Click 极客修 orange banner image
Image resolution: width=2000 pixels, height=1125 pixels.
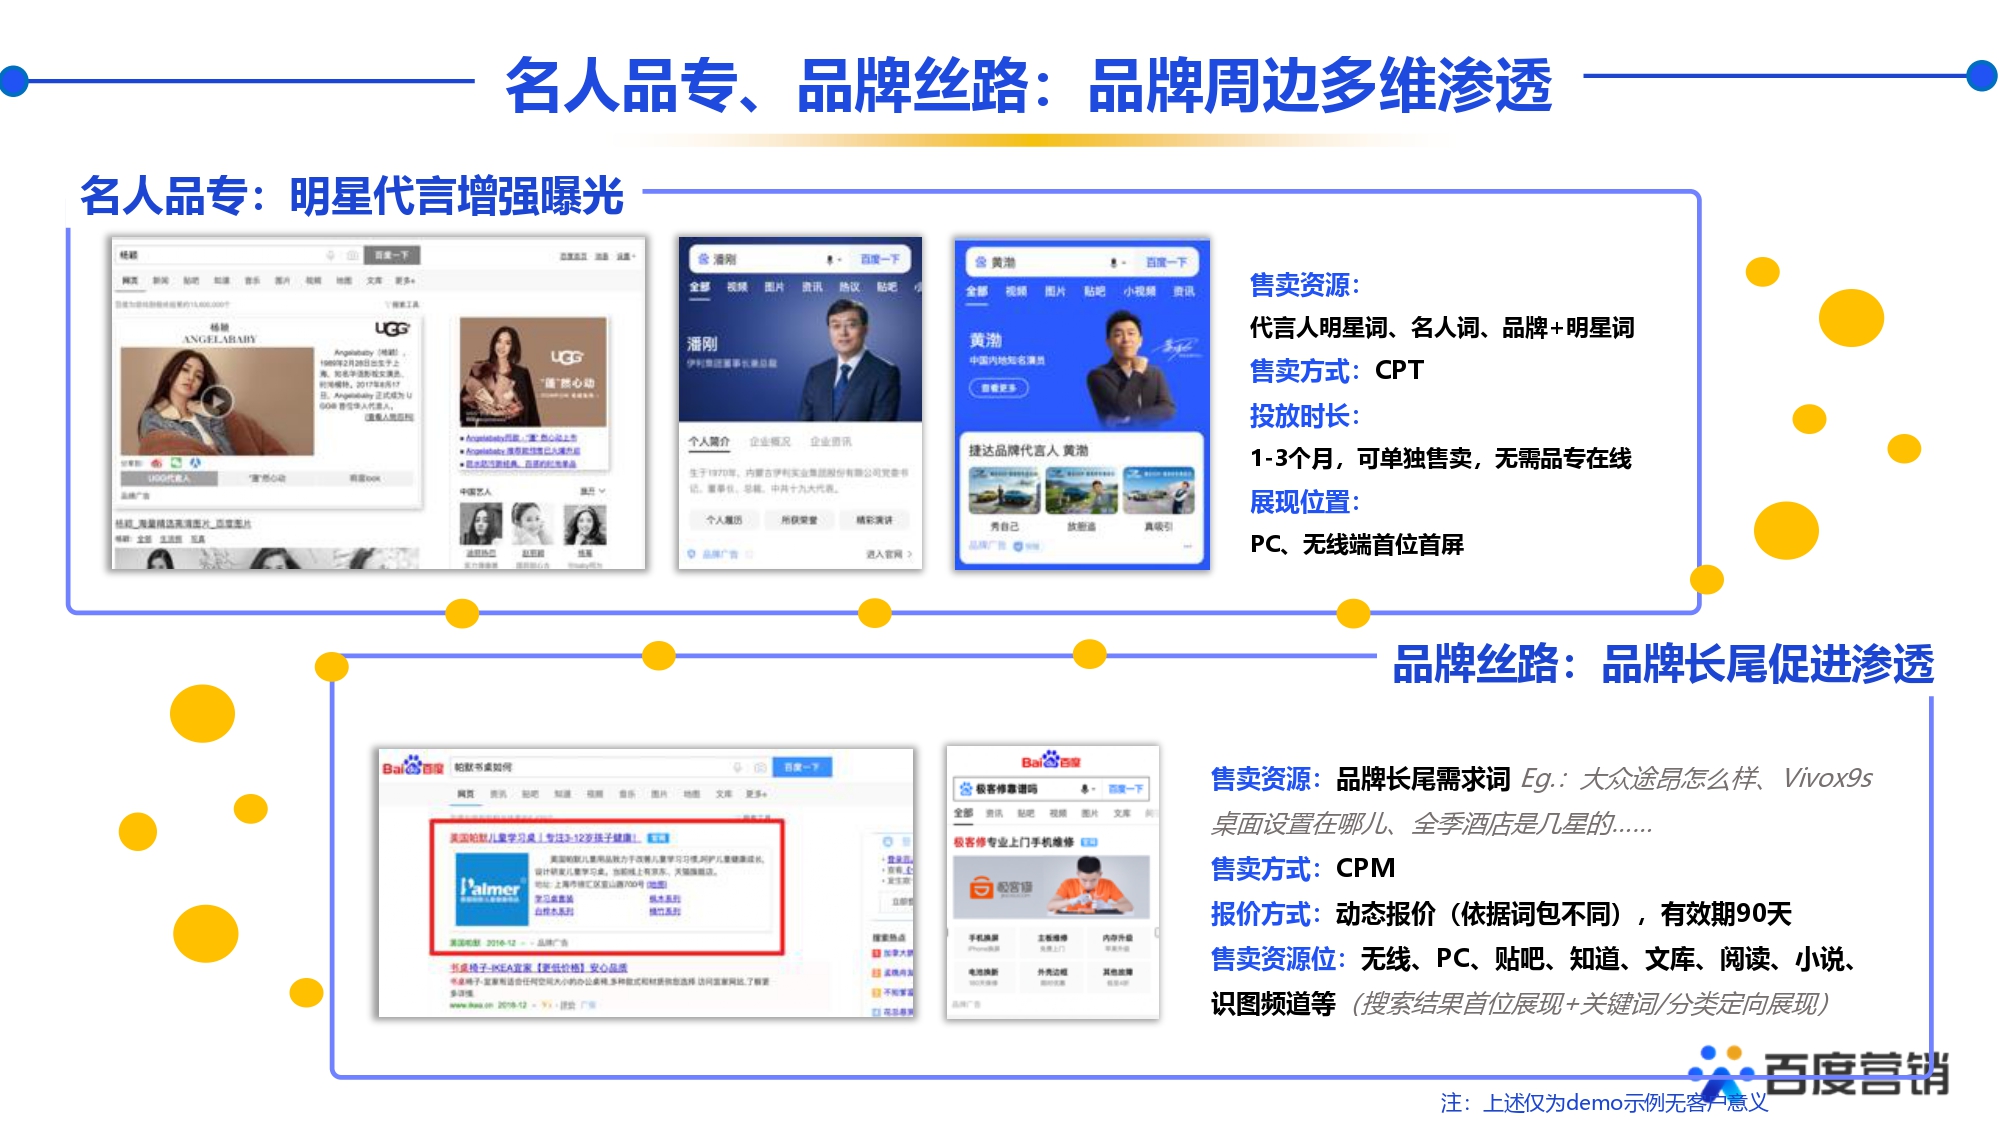click(1051, 886)
